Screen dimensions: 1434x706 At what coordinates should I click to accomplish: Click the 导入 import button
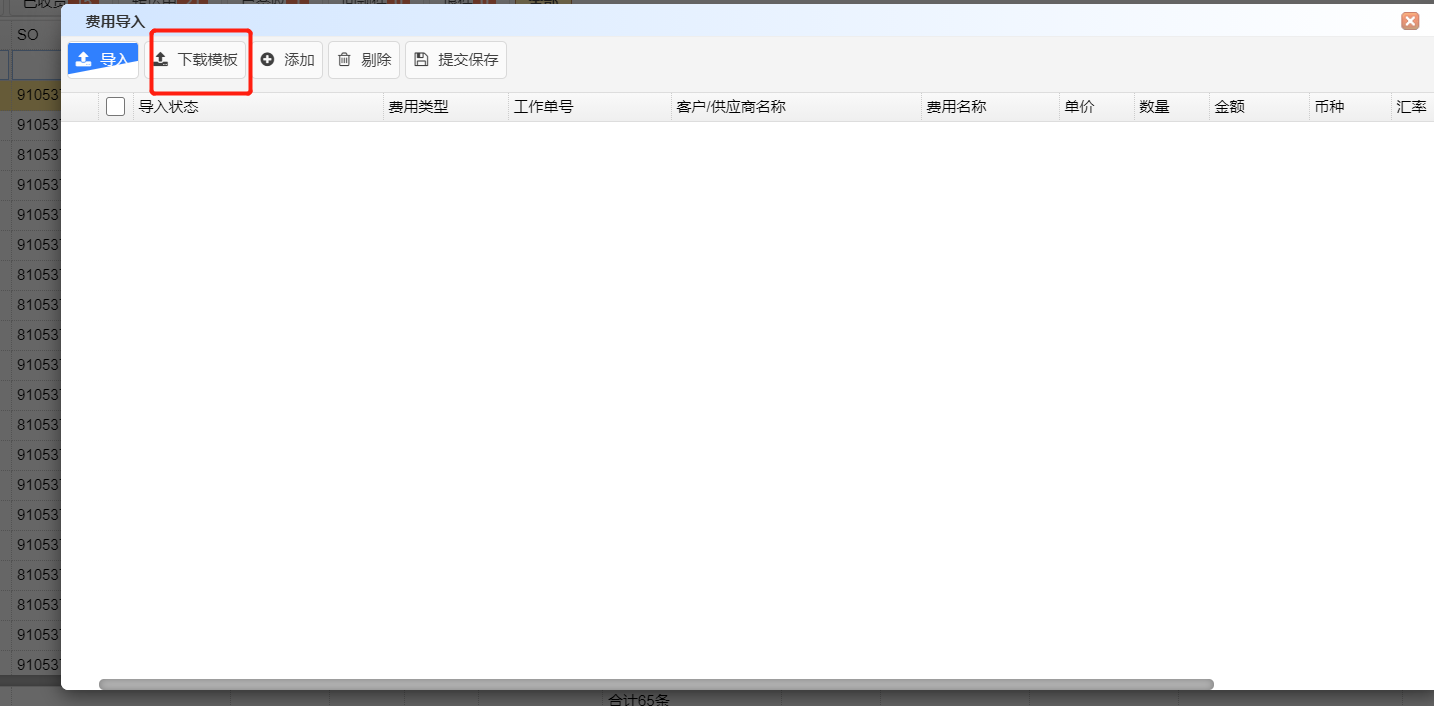click(103, 60)
